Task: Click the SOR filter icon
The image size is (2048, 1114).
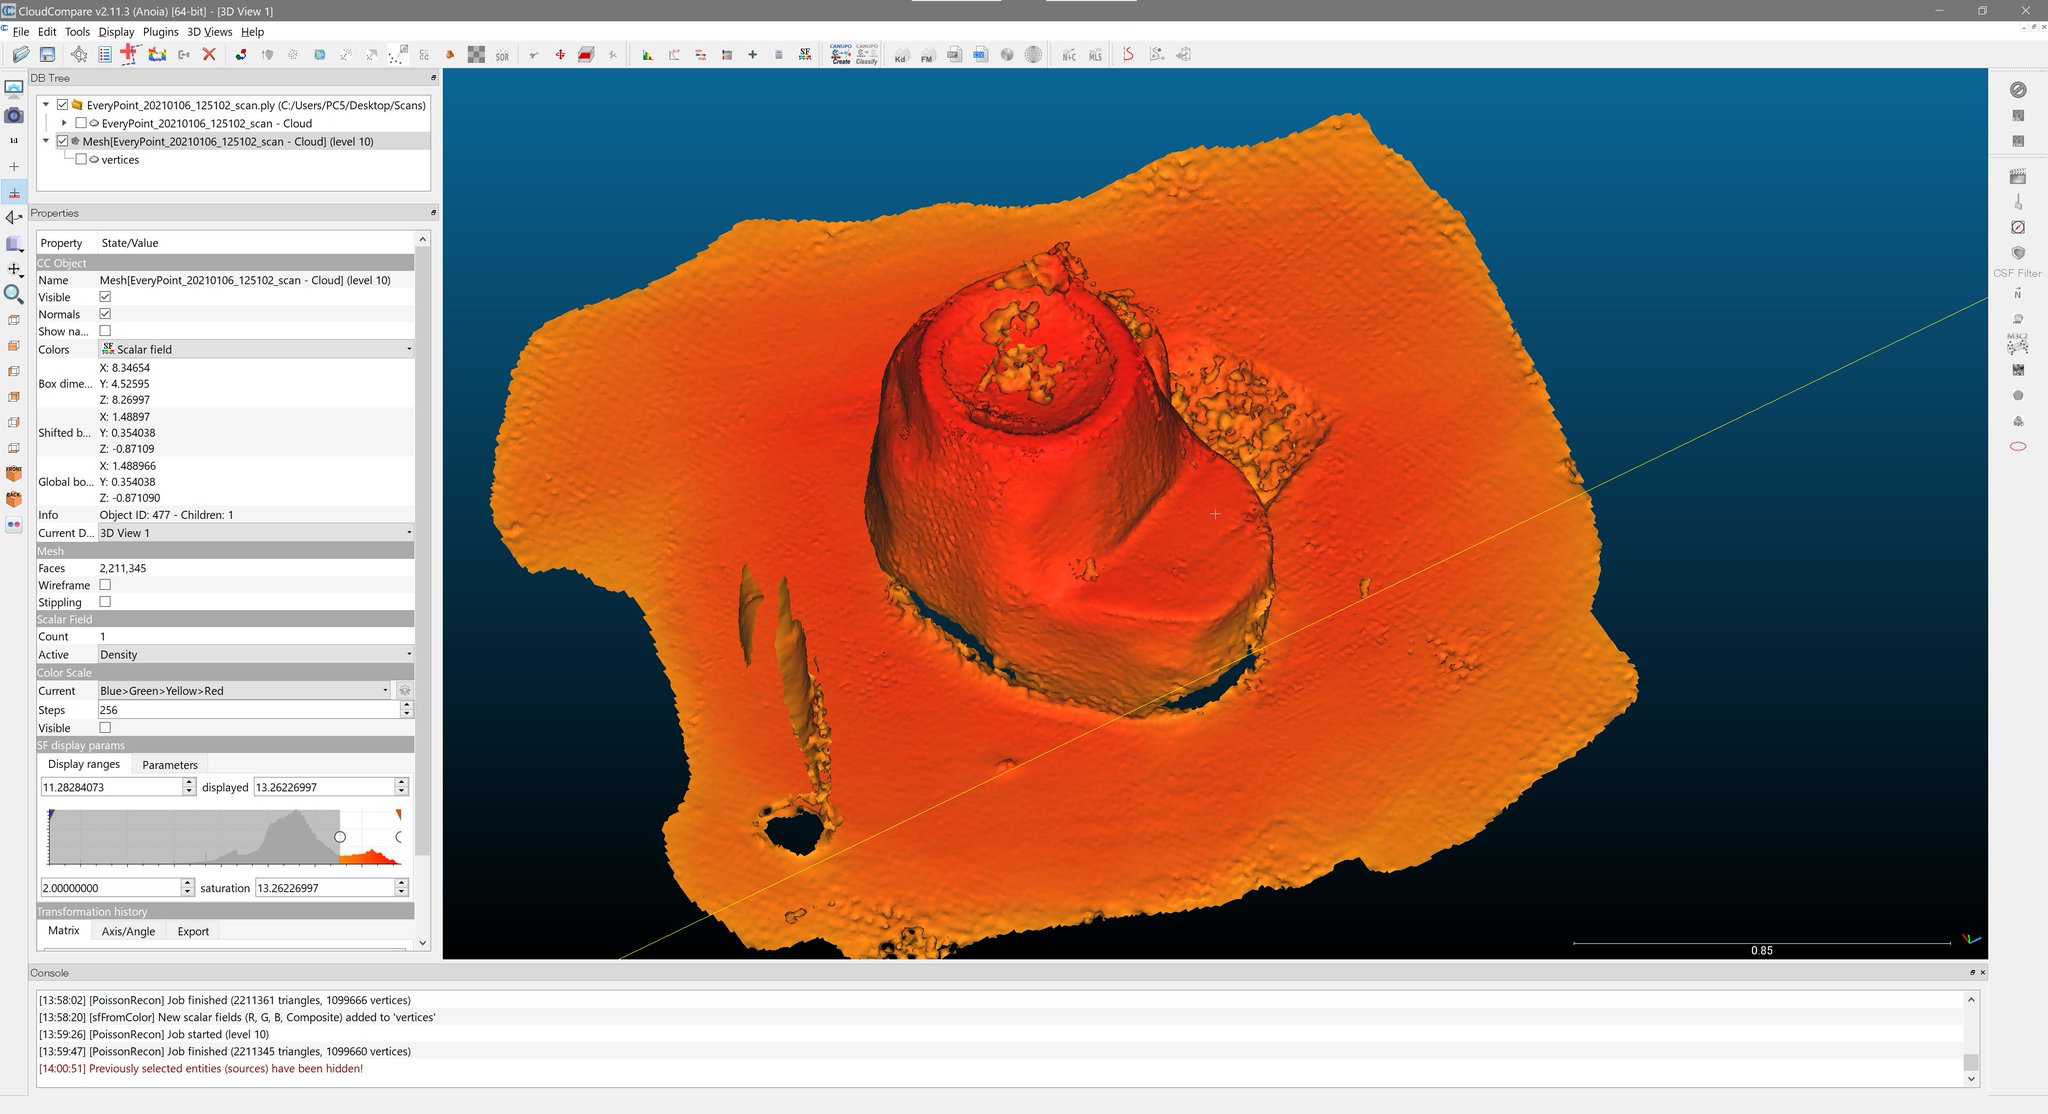Action: [x=502, y=55]
